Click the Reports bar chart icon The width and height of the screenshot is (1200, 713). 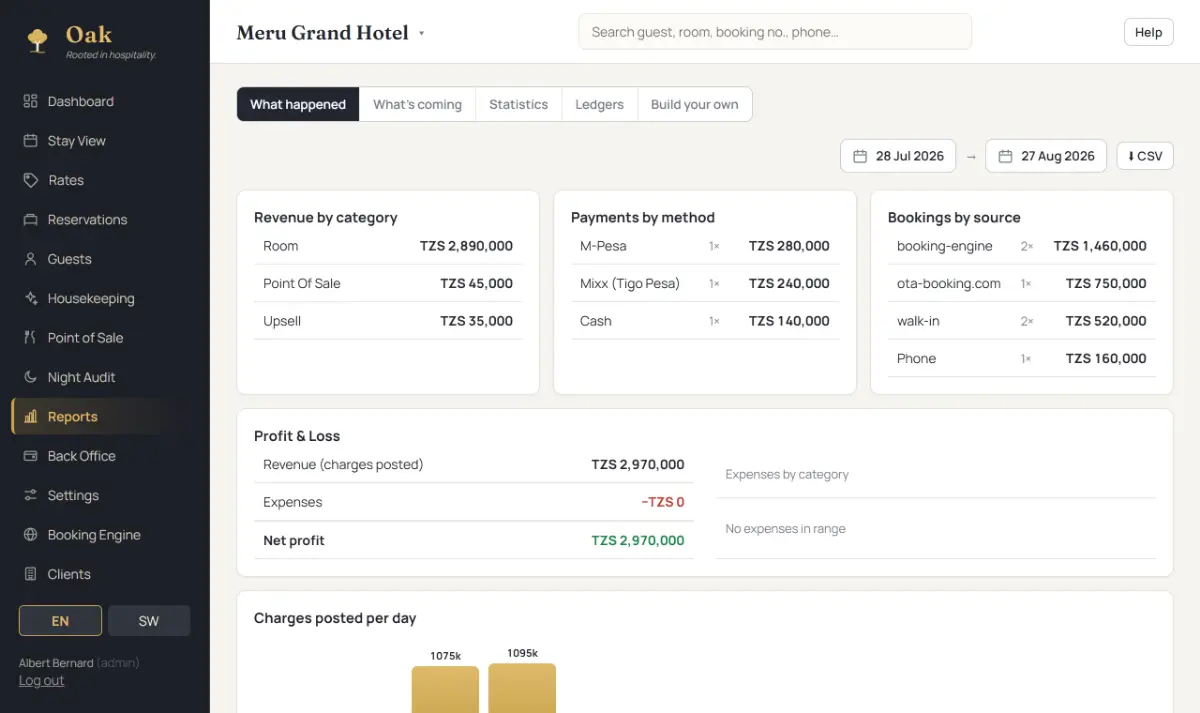(30, 417)
